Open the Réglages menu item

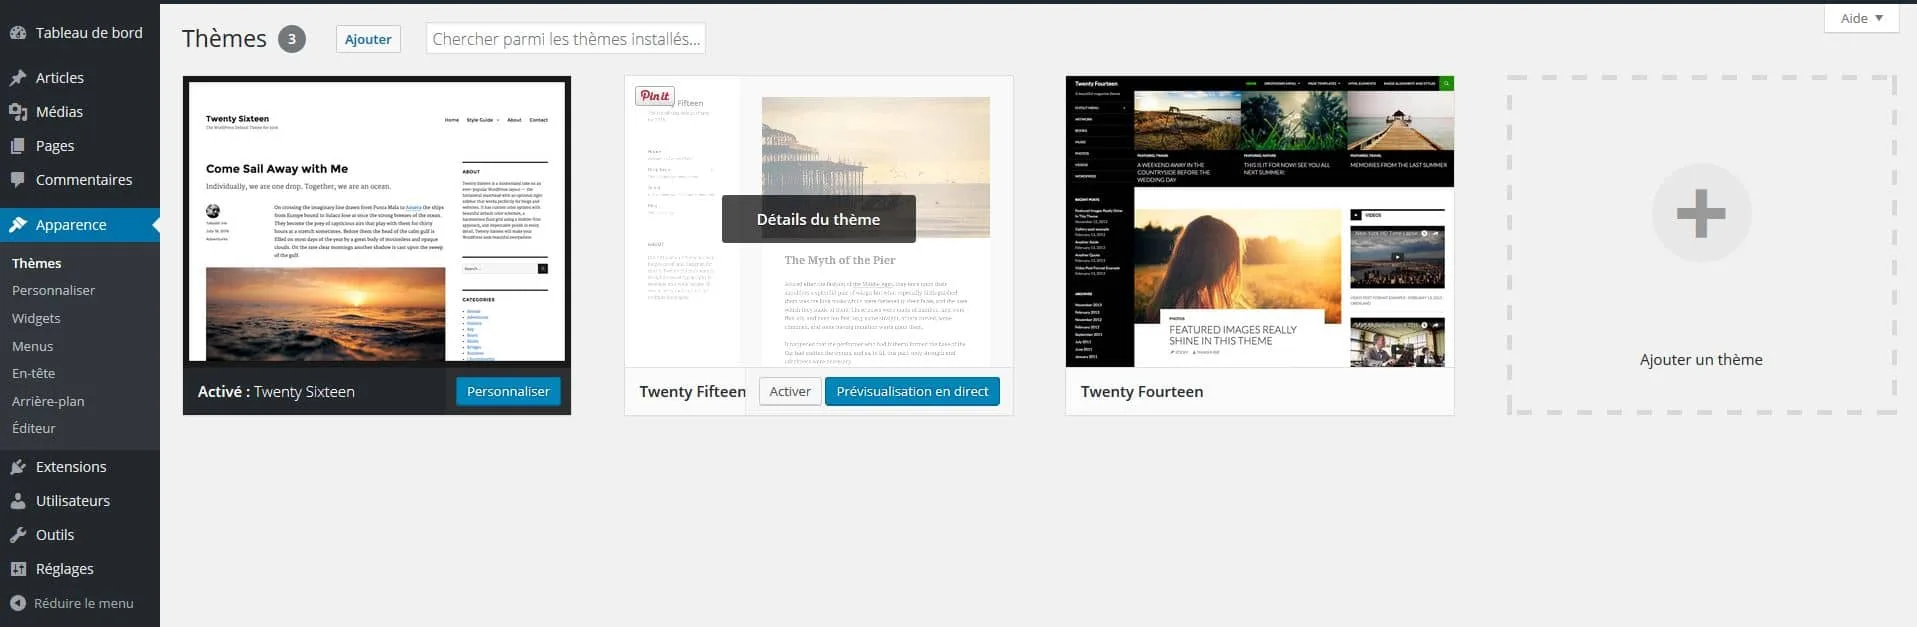[x=80, y=569]
